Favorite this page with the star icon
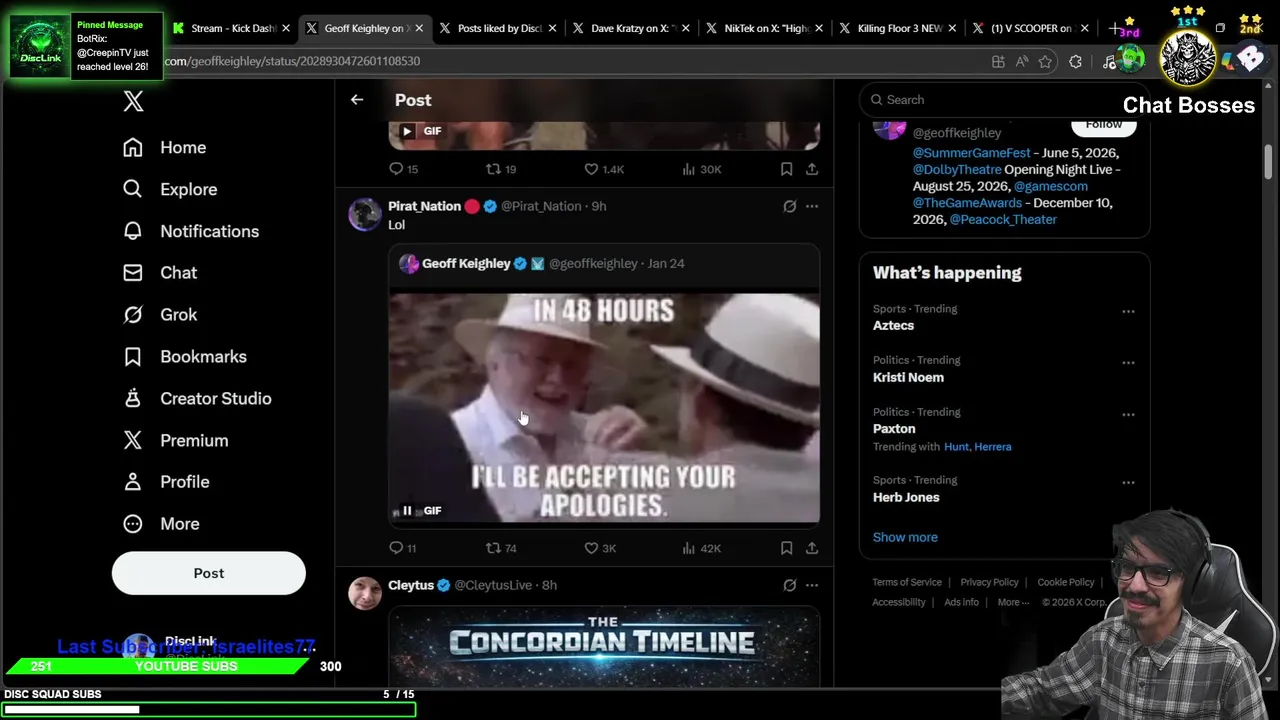The height and width of the screenshot is (720, 1280). (1045, 61)
